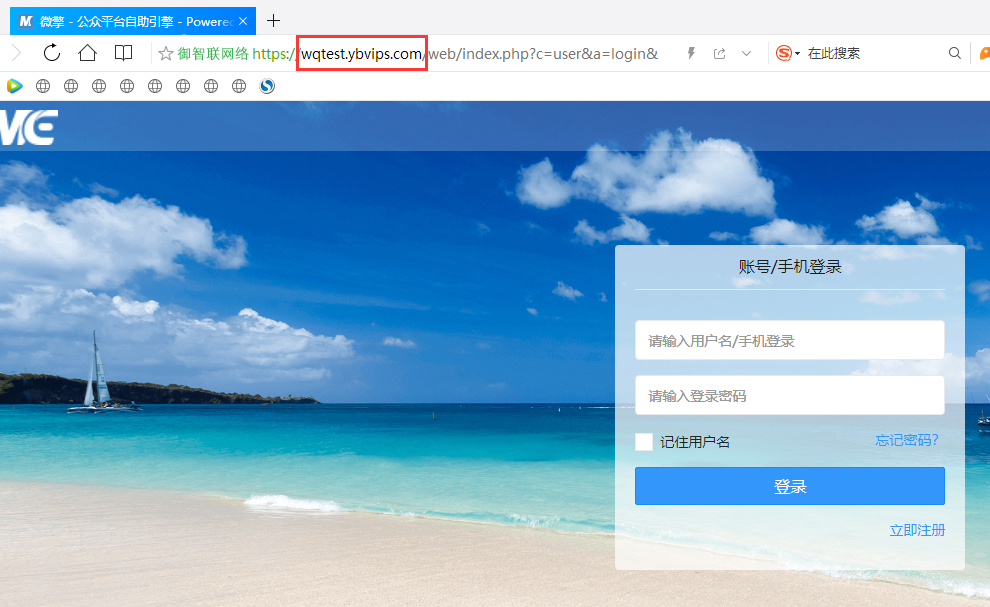990x607 pixels.
Task: Open a new tab with plus button
Action: click(274, 20)
